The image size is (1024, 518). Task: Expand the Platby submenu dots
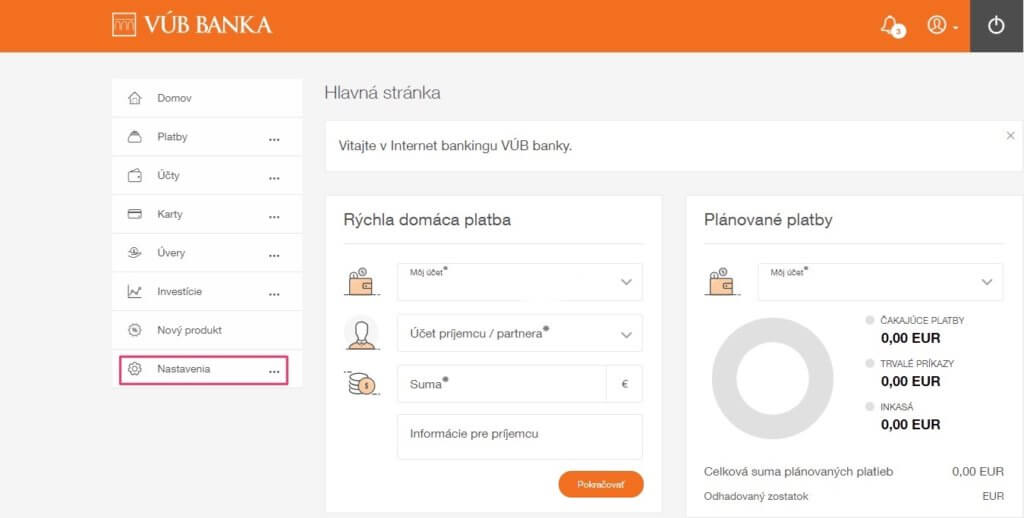coord(274,139)
